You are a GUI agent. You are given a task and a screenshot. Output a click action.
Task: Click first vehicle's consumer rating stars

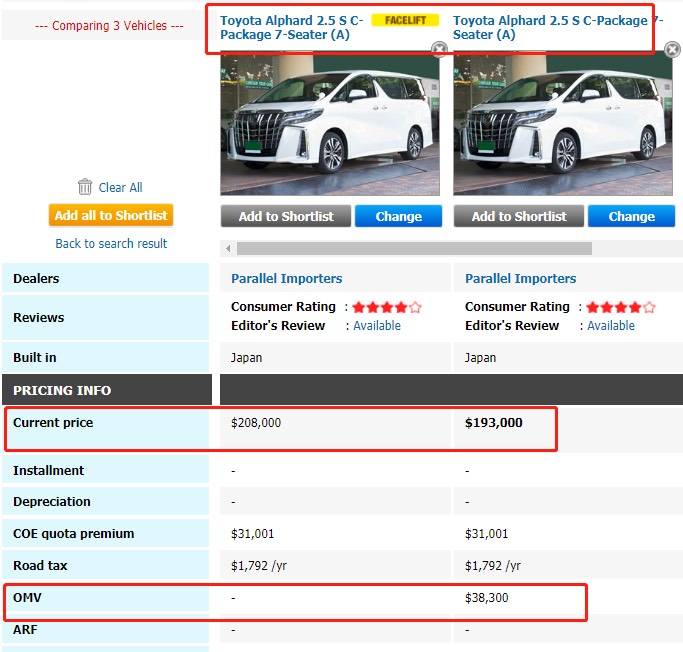click(x=386, y=307)
